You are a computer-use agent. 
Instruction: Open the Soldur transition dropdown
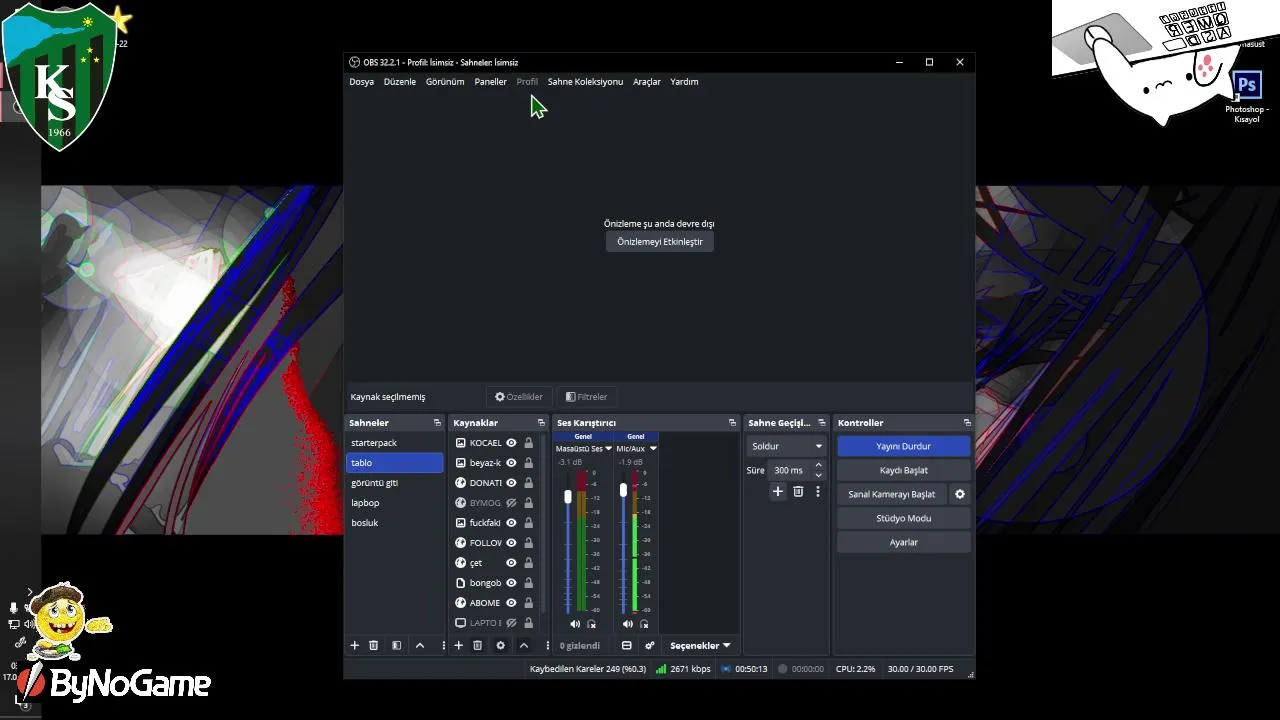point(787,446)
